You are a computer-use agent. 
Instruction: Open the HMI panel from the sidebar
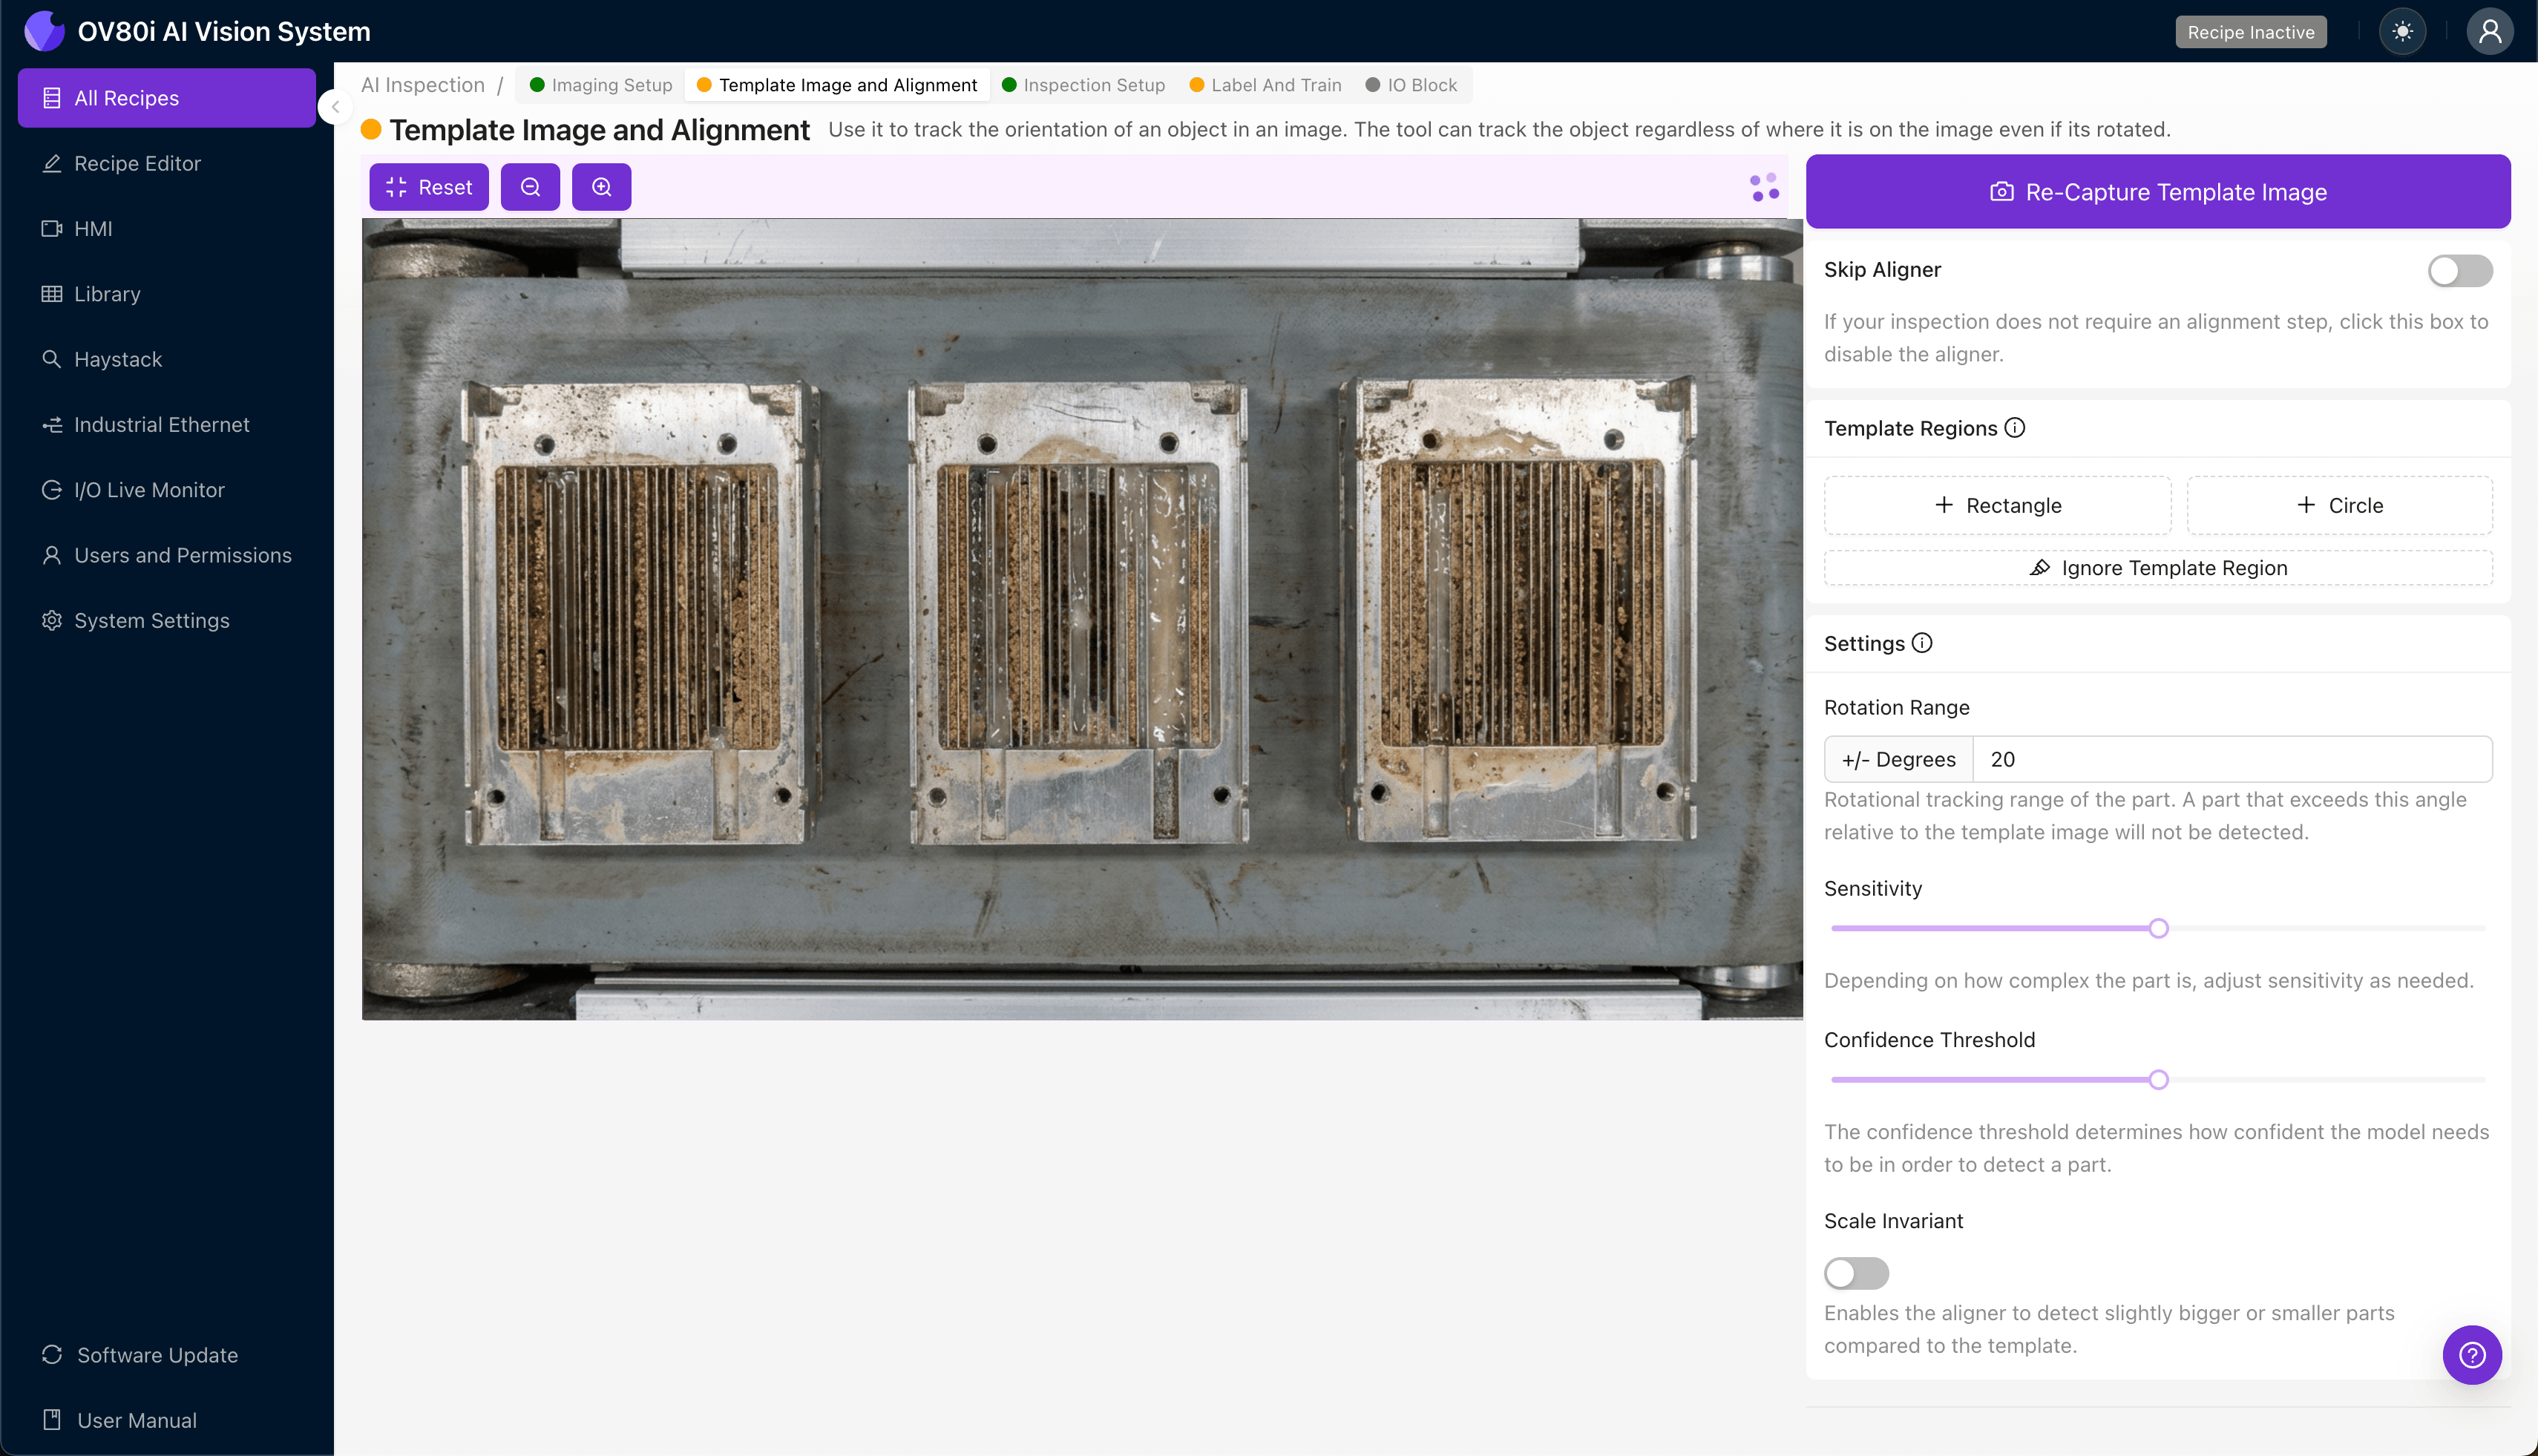(x=93, y=229)
